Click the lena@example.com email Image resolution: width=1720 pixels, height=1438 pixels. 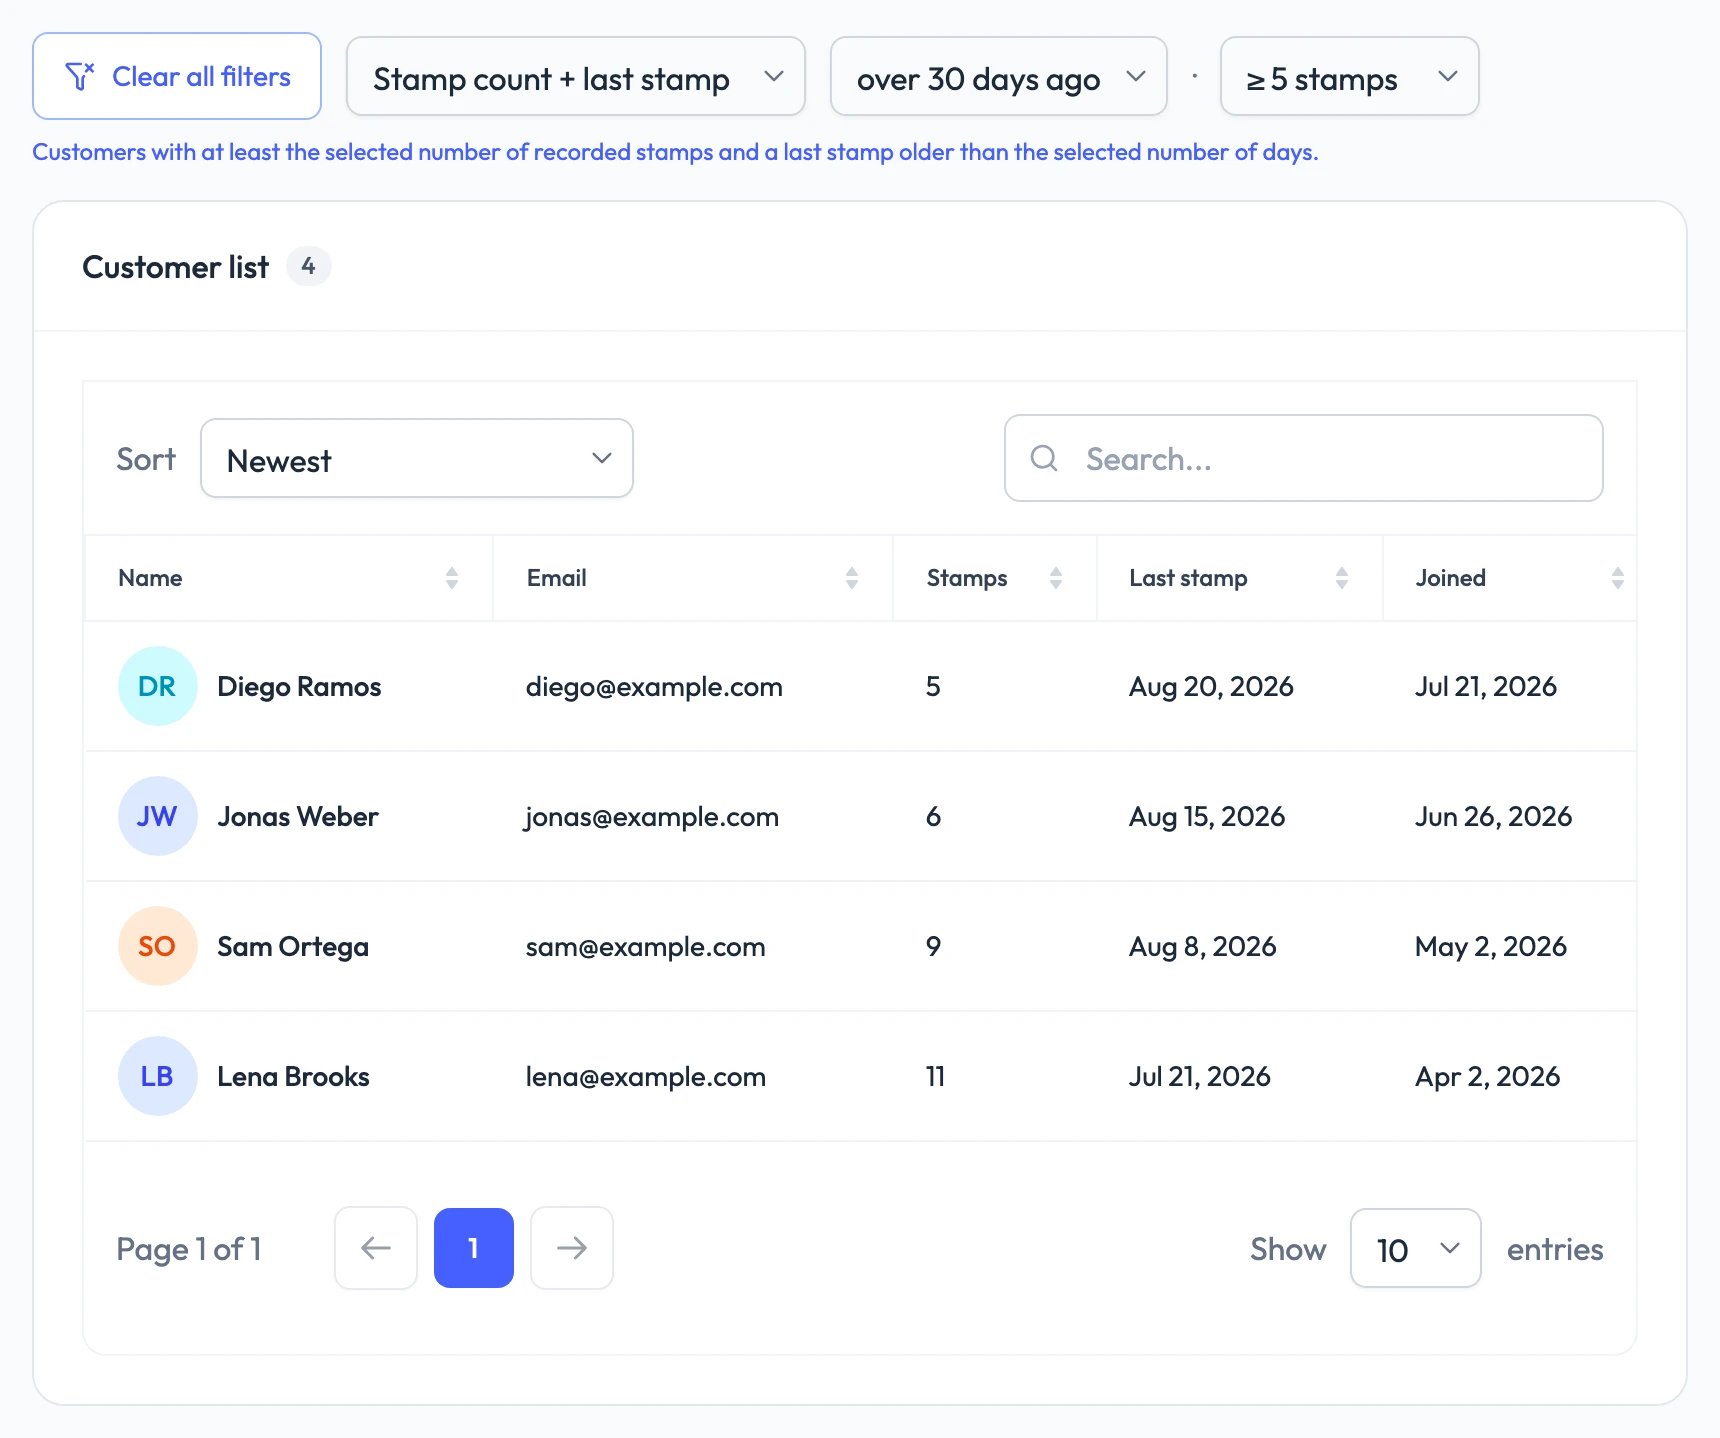coord(646,1077)
